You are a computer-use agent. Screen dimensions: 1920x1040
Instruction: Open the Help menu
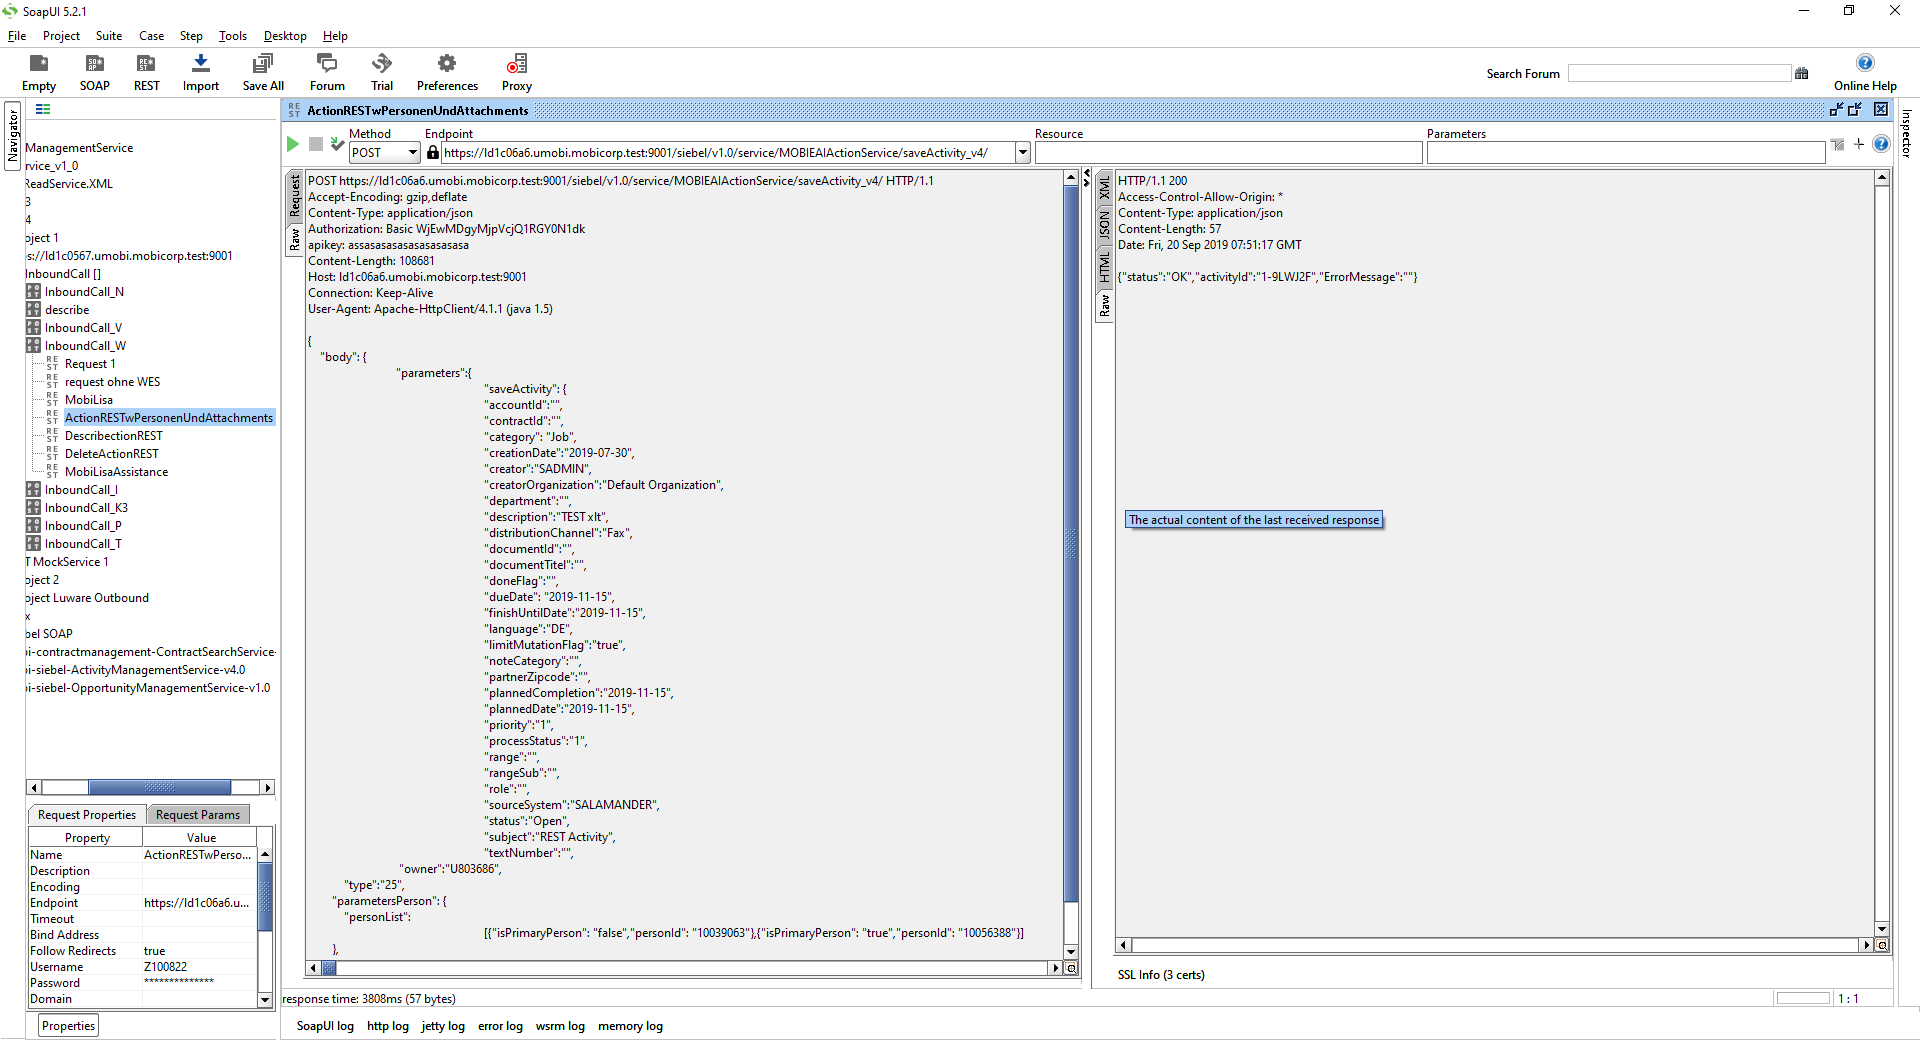pyautogui.click(x=335, y=36)
